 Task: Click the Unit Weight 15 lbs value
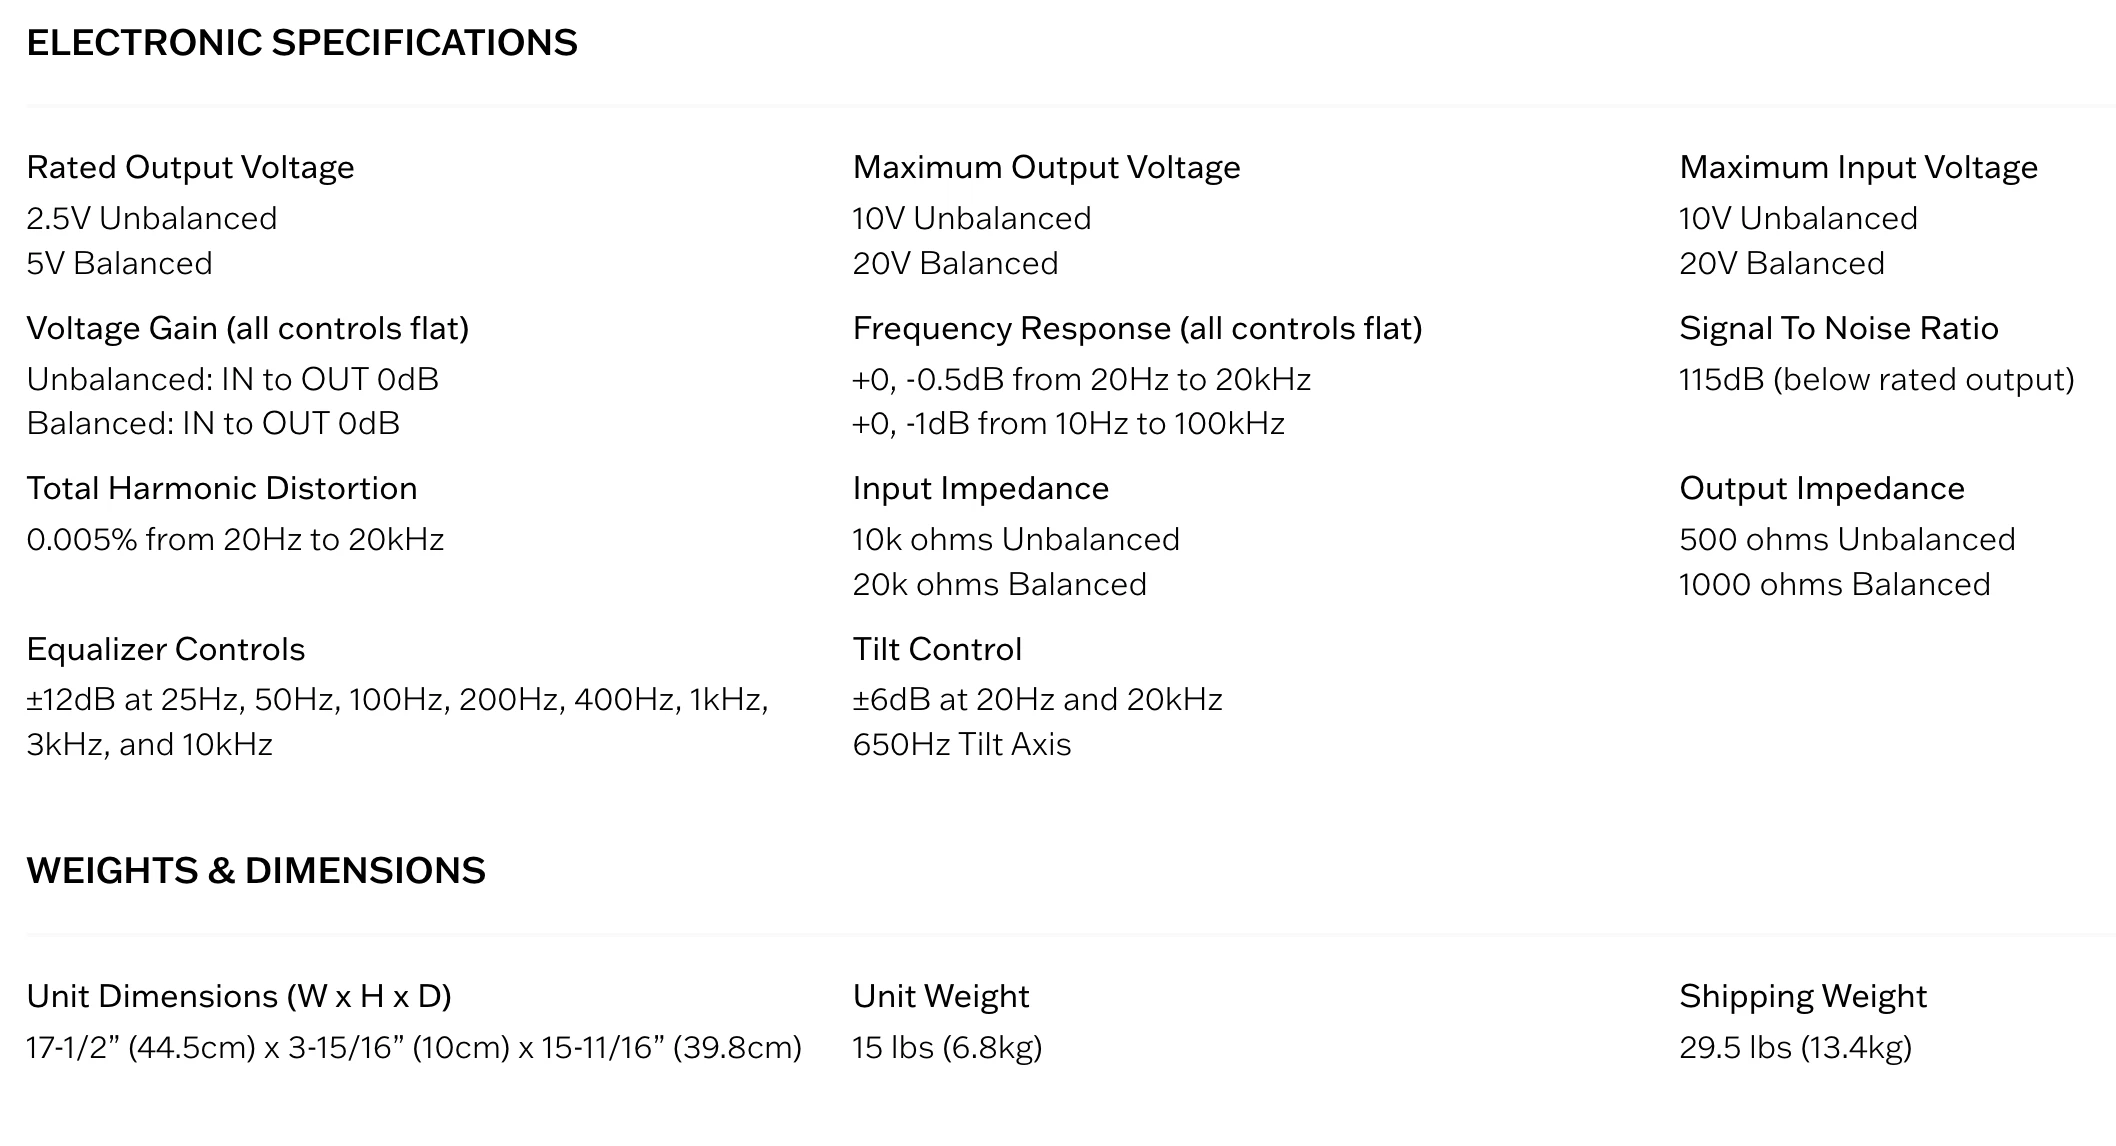coord(947,1047)
